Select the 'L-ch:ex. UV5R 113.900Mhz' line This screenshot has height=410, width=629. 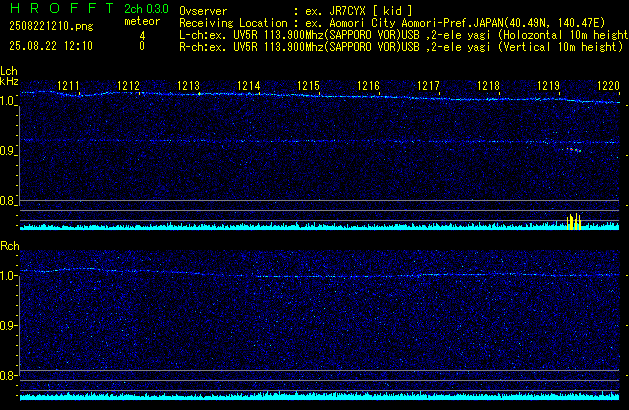[x=404, y=35]
